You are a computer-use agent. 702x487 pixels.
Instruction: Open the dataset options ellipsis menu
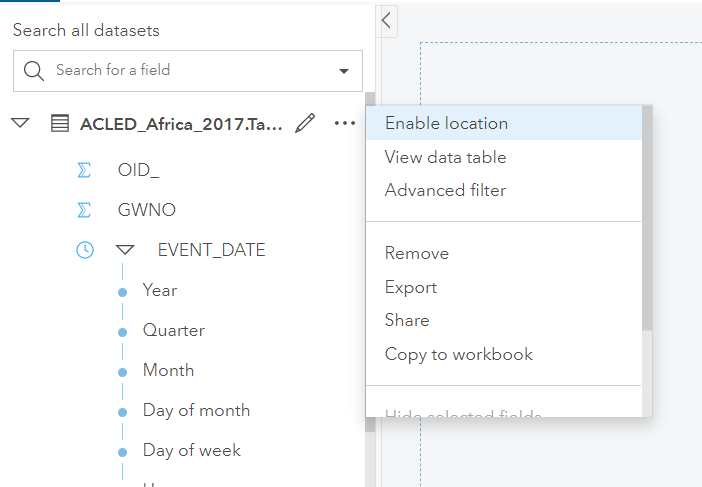tap(345, 123)
